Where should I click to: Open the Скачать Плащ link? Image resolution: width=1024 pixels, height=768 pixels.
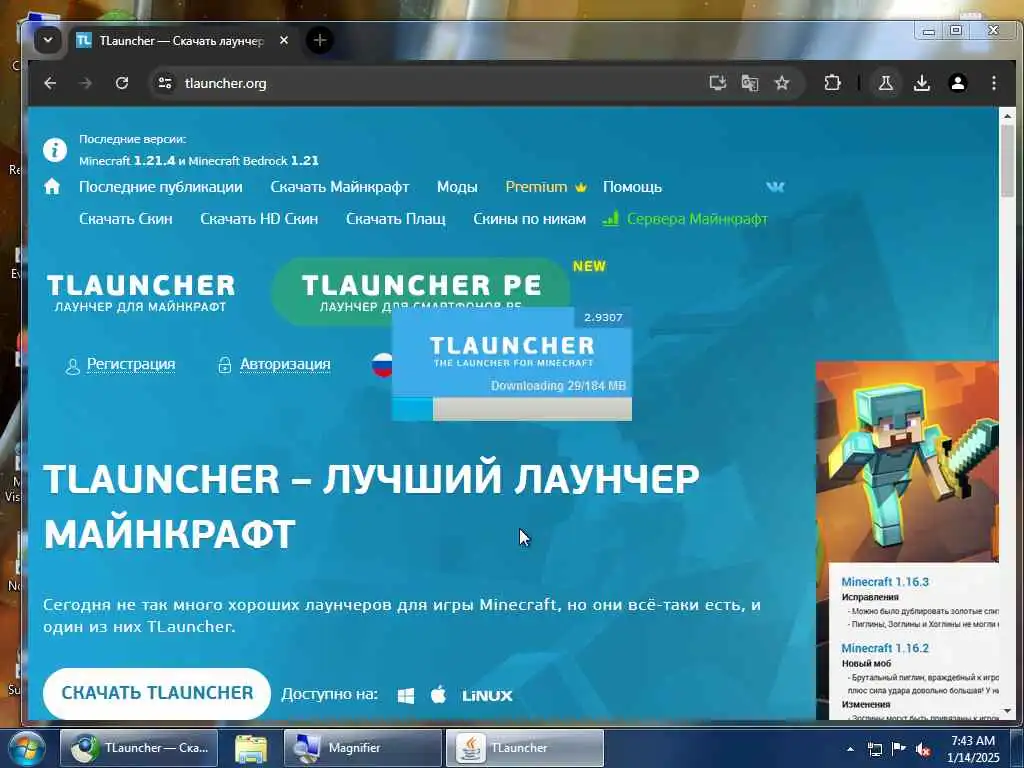coord(395,219)
